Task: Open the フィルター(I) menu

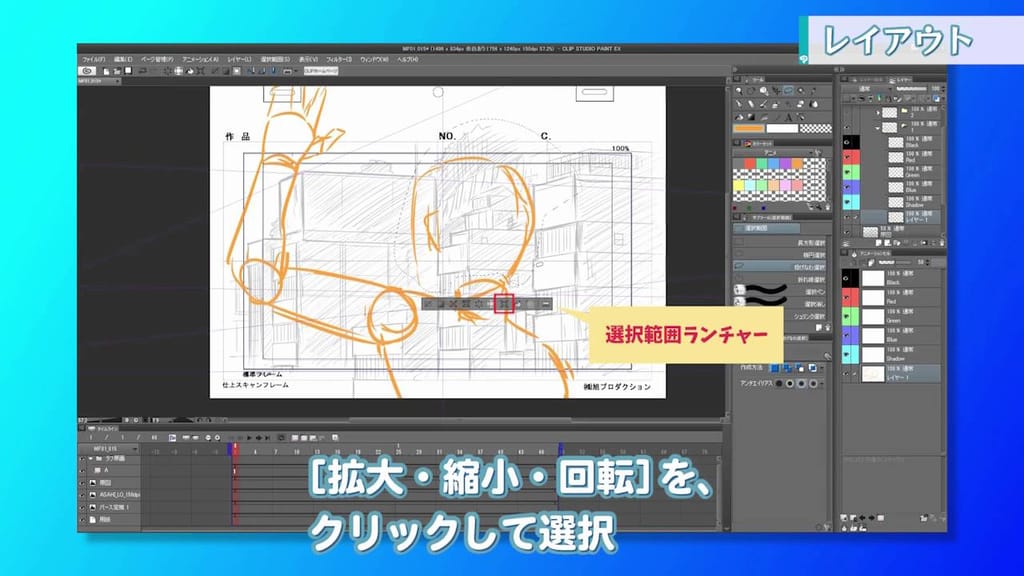Action: click(x=339, y=59)
